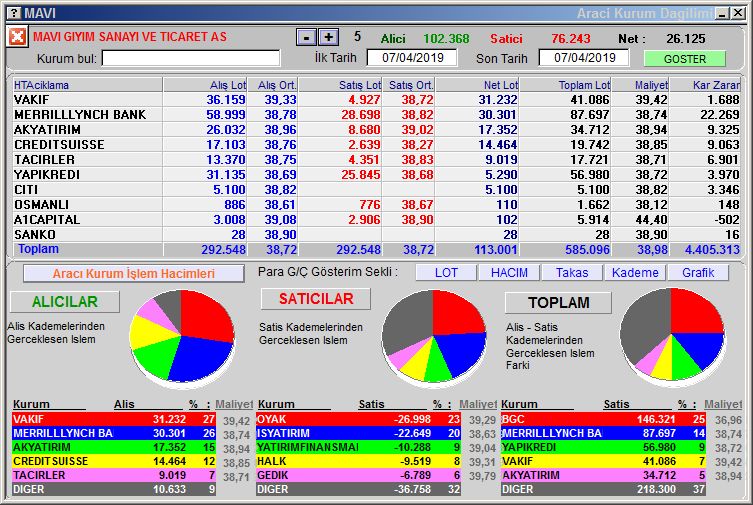Select the TACIRLER row in the top table
Viewport: 753px width, 505px height.
pos(376,159)
